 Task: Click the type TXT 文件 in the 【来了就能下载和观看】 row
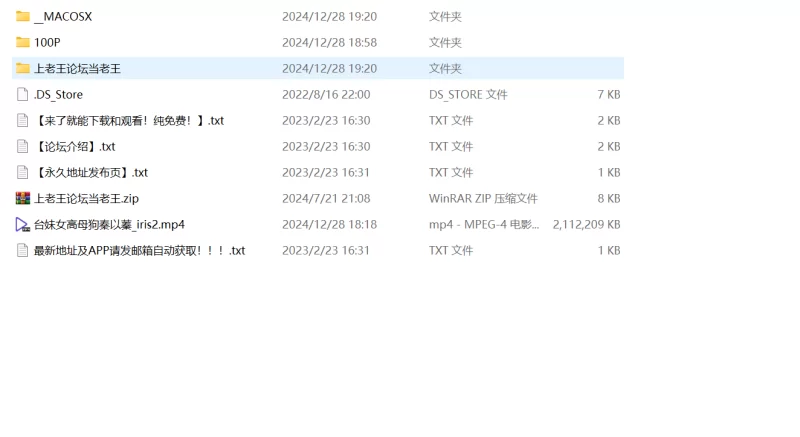point(451,120)
